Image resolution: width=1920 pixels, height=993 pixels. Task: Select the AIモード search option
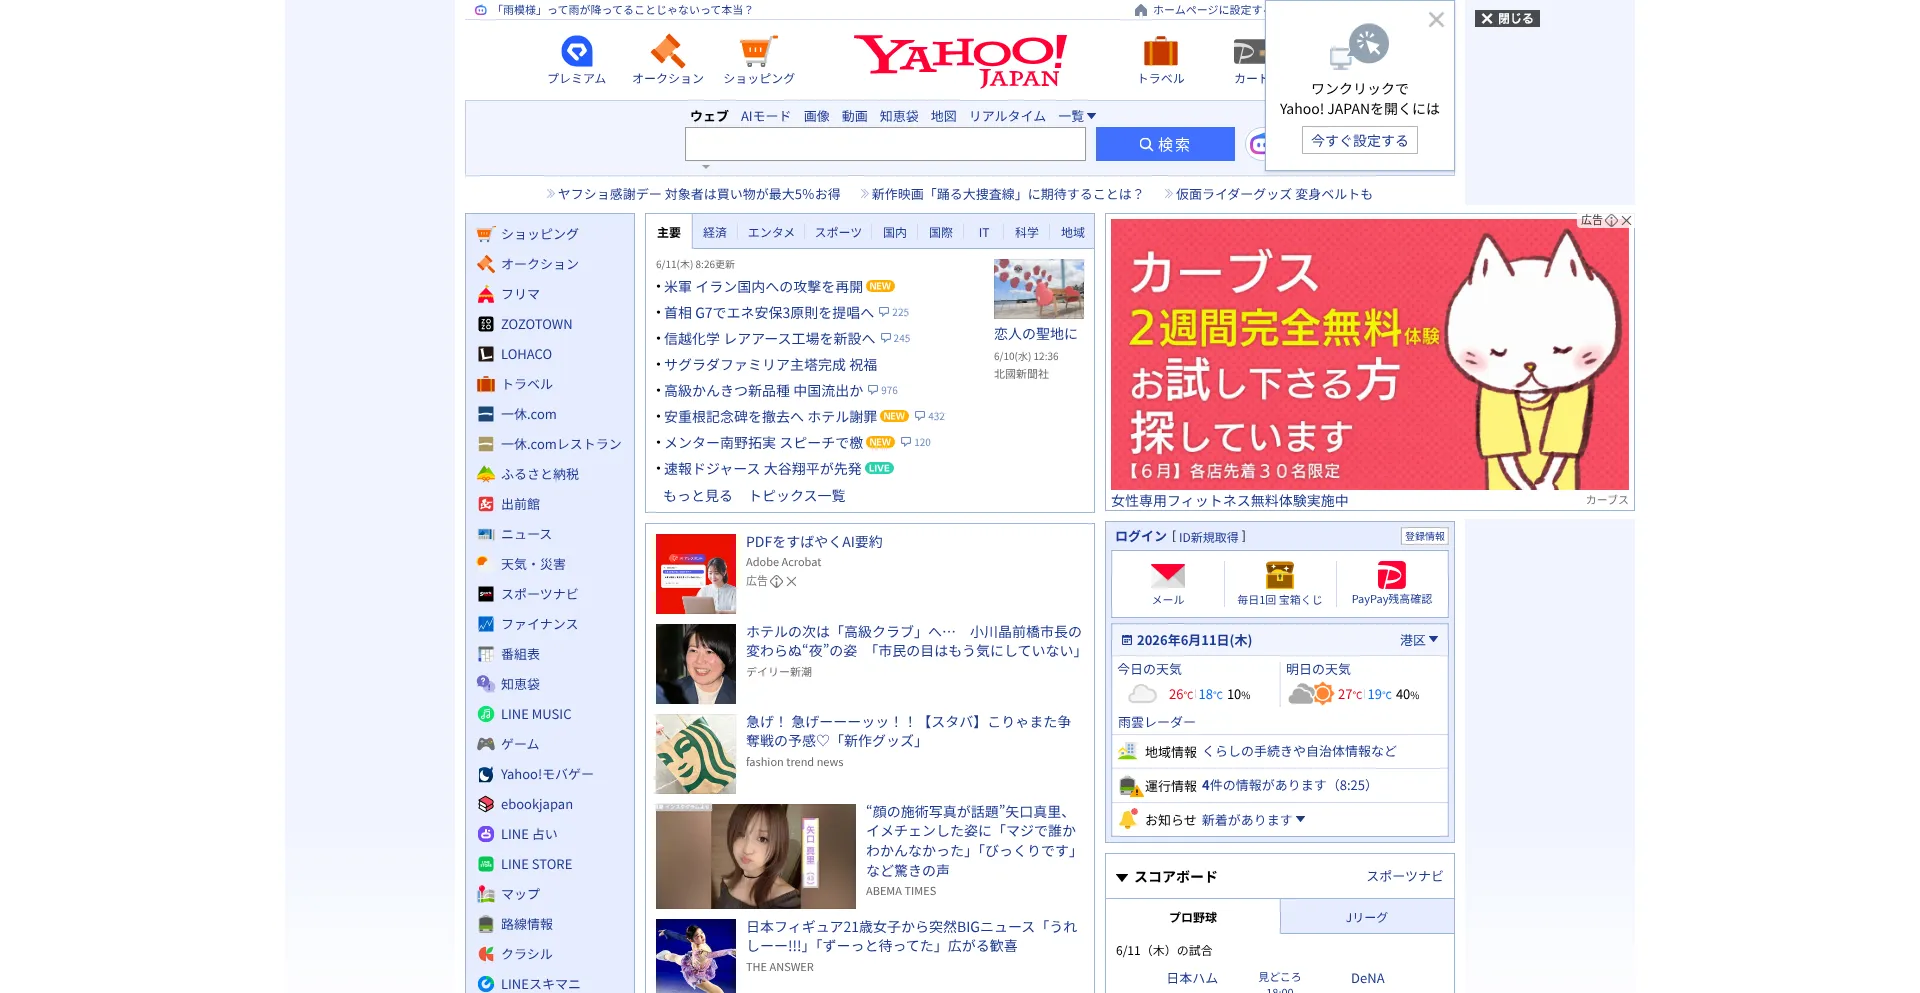coord(766,116)
